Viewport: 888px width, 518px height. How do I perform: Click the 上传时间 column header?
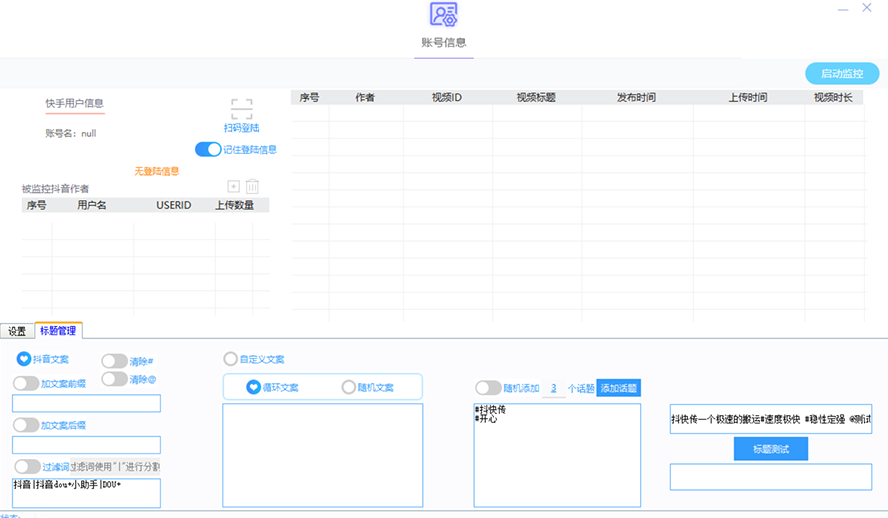tap(748, 97)
